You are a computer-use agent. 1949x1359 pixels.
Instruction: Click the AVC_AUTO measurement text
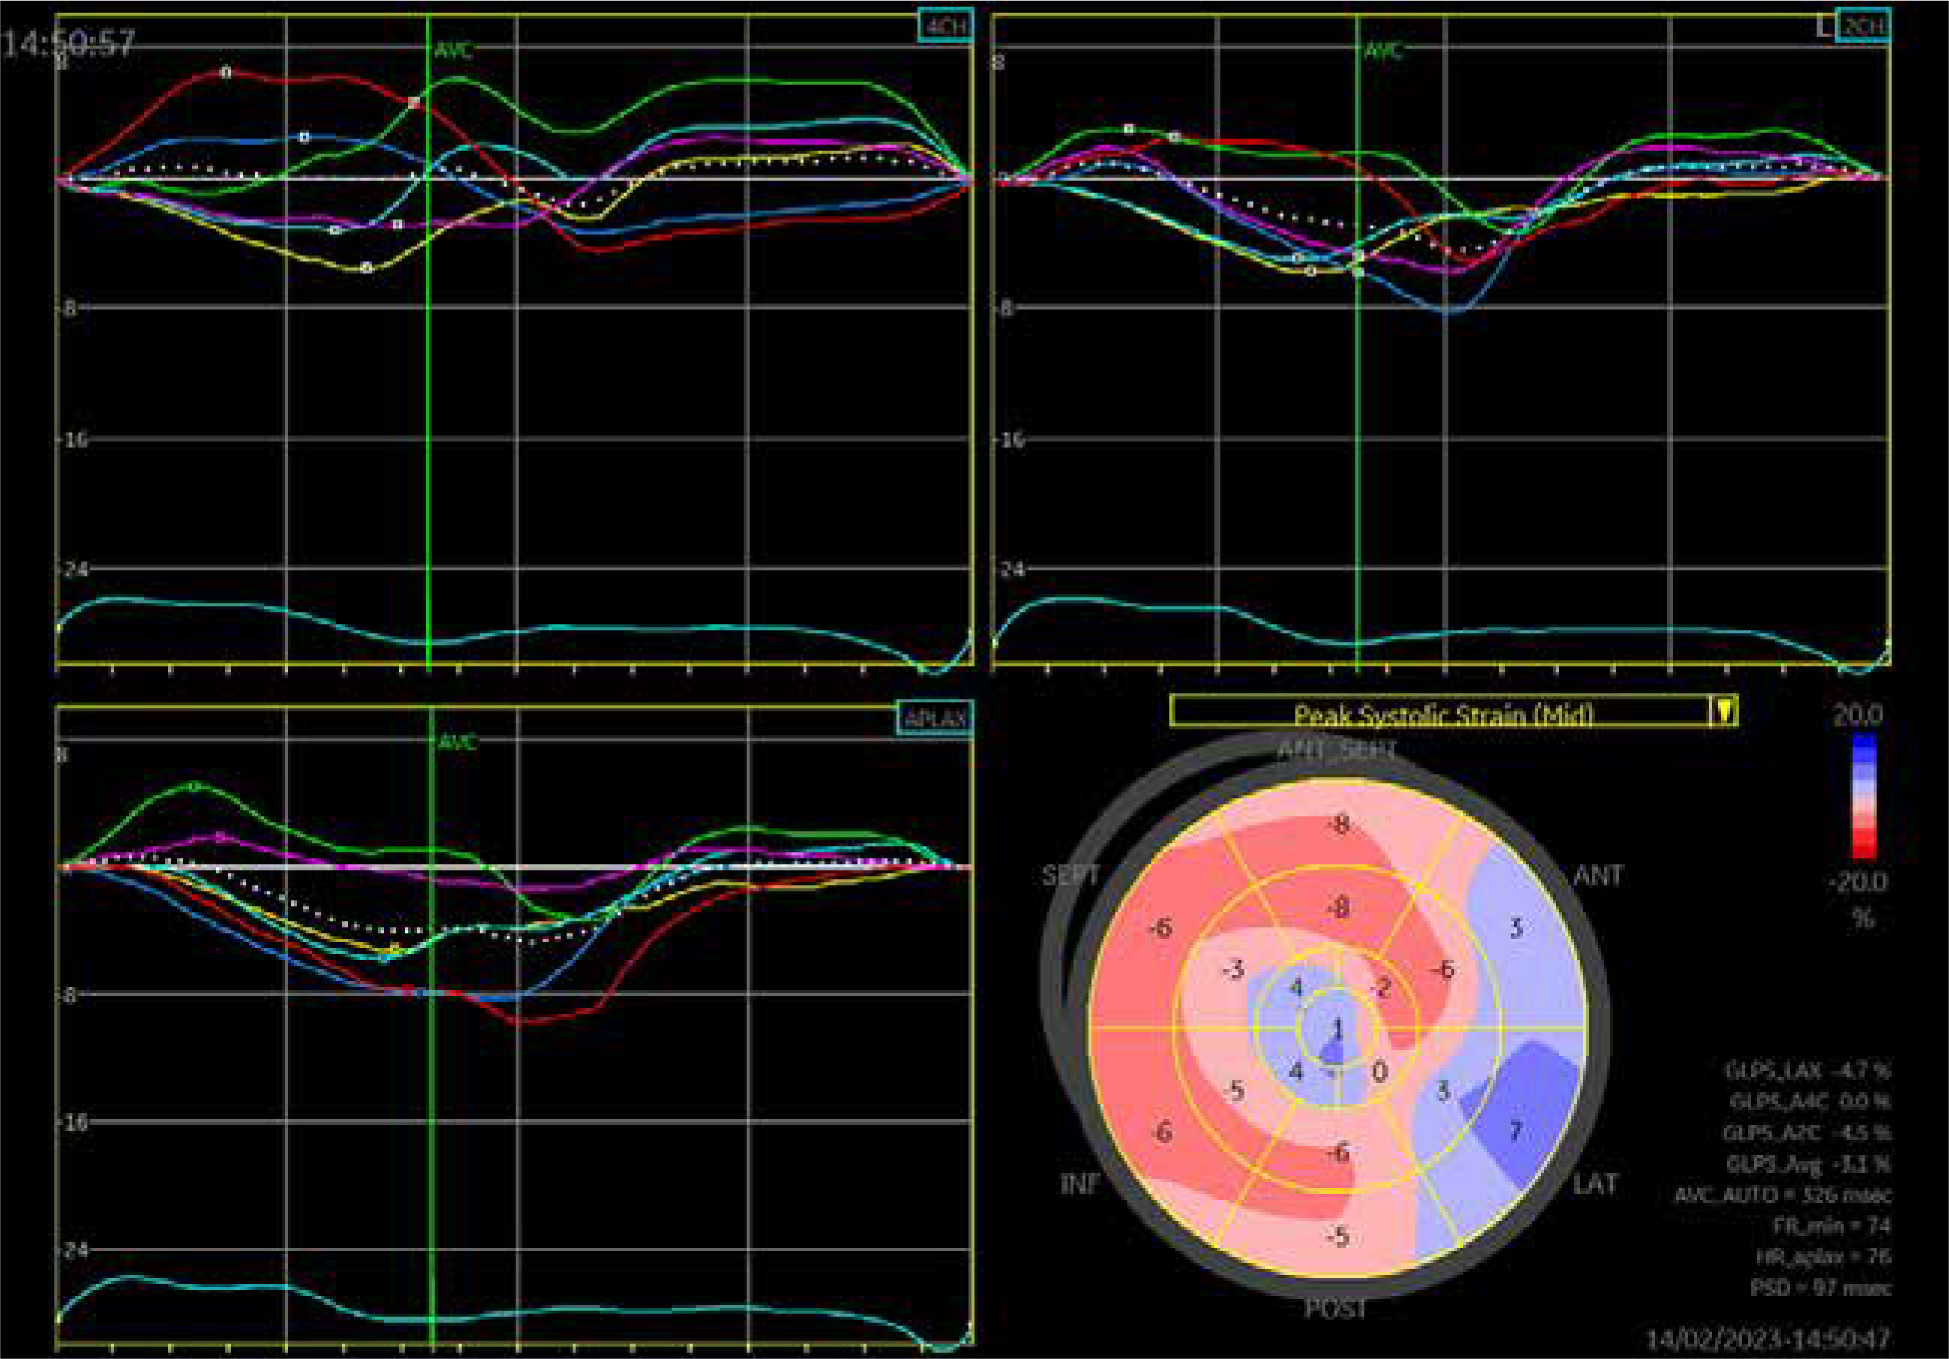(x=1782, y=1195)
